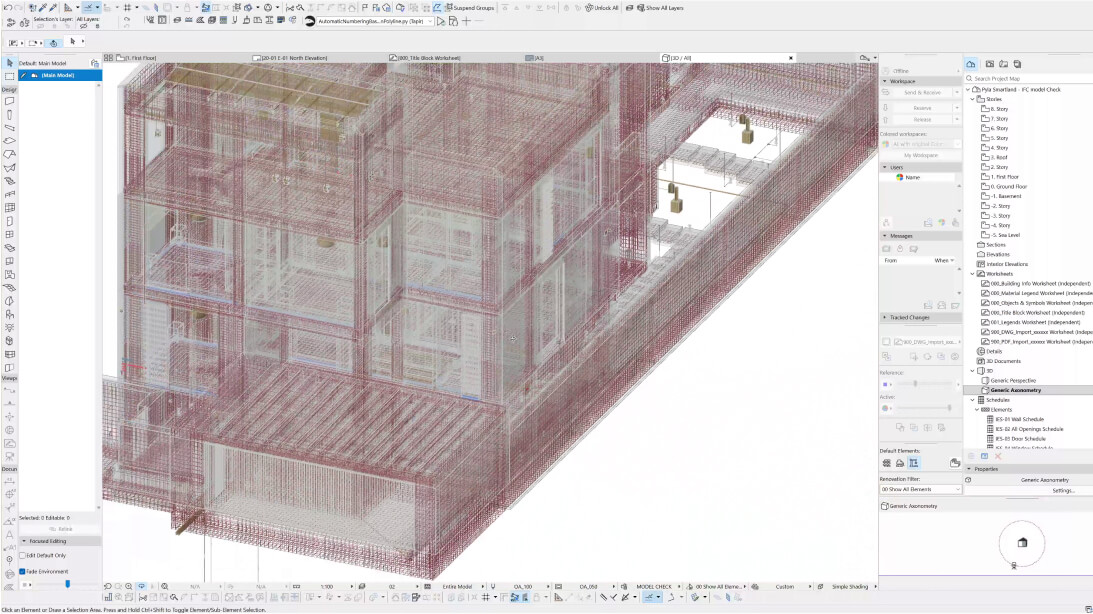The image size is (1093, 614).
Task: Click the plus icon next to the script selector
Action: pyautogui.click(x=467, y=22)
